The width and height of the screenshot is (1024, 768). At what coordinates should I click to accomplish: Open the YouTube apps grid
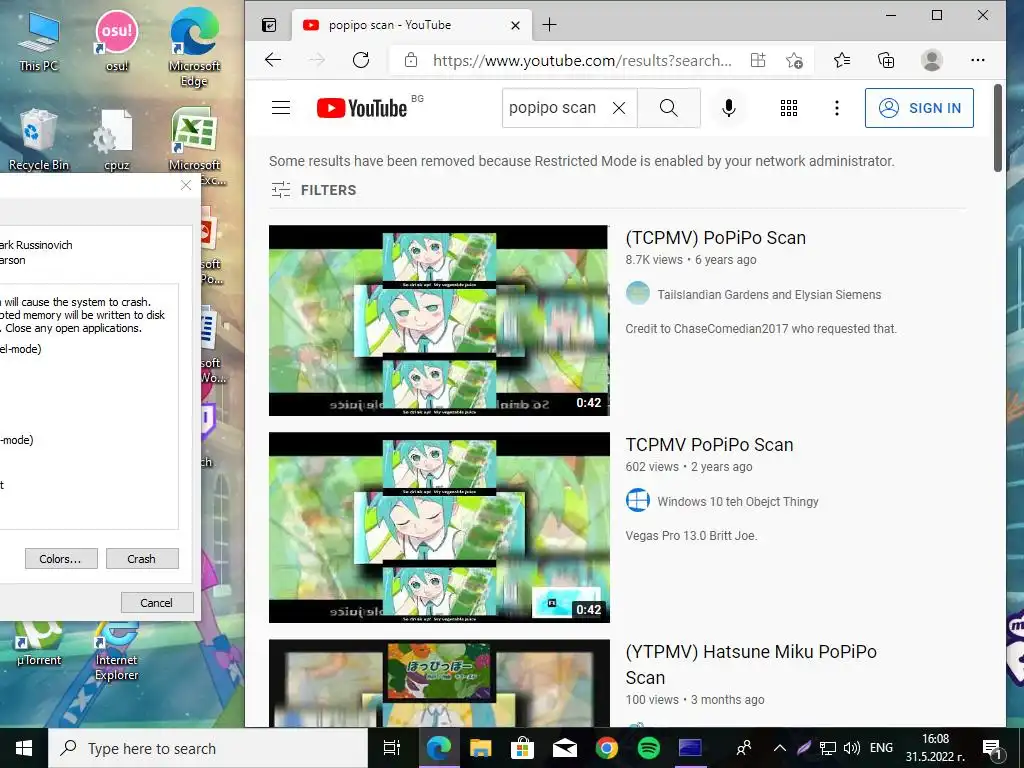tap(789, 108)
